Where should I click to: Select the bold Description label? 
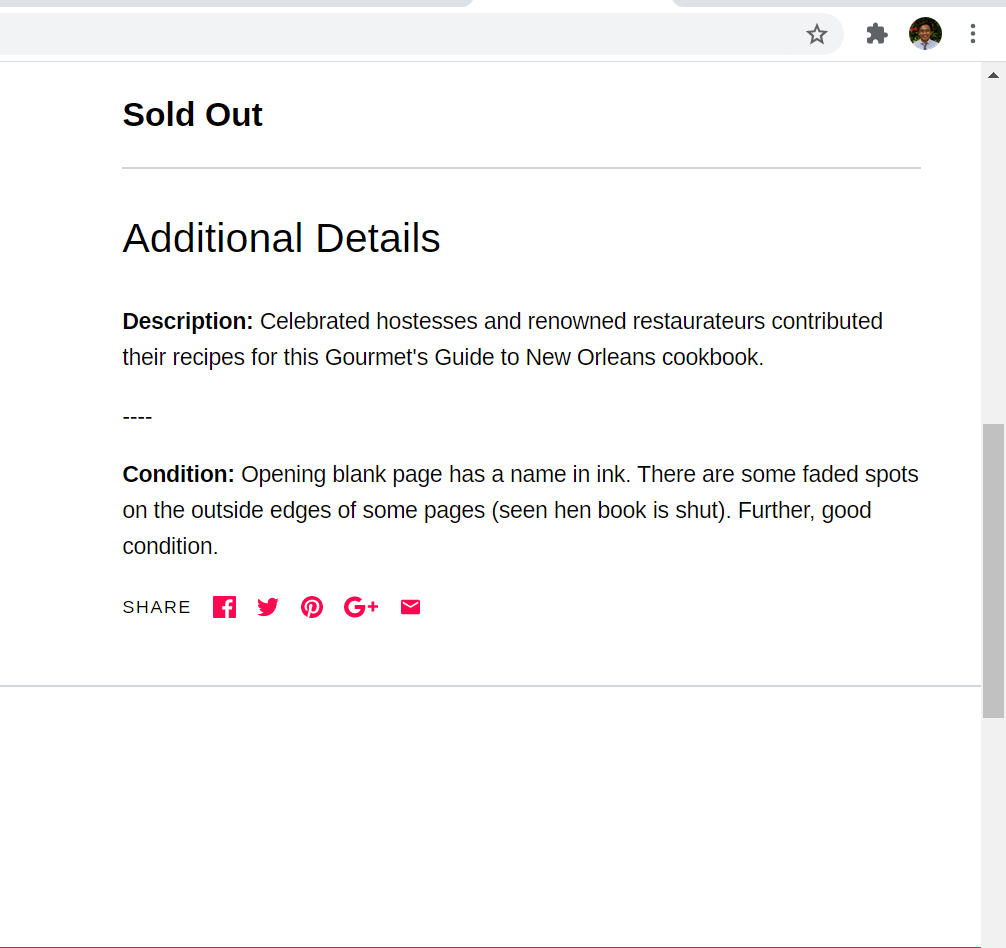point(188,321)
